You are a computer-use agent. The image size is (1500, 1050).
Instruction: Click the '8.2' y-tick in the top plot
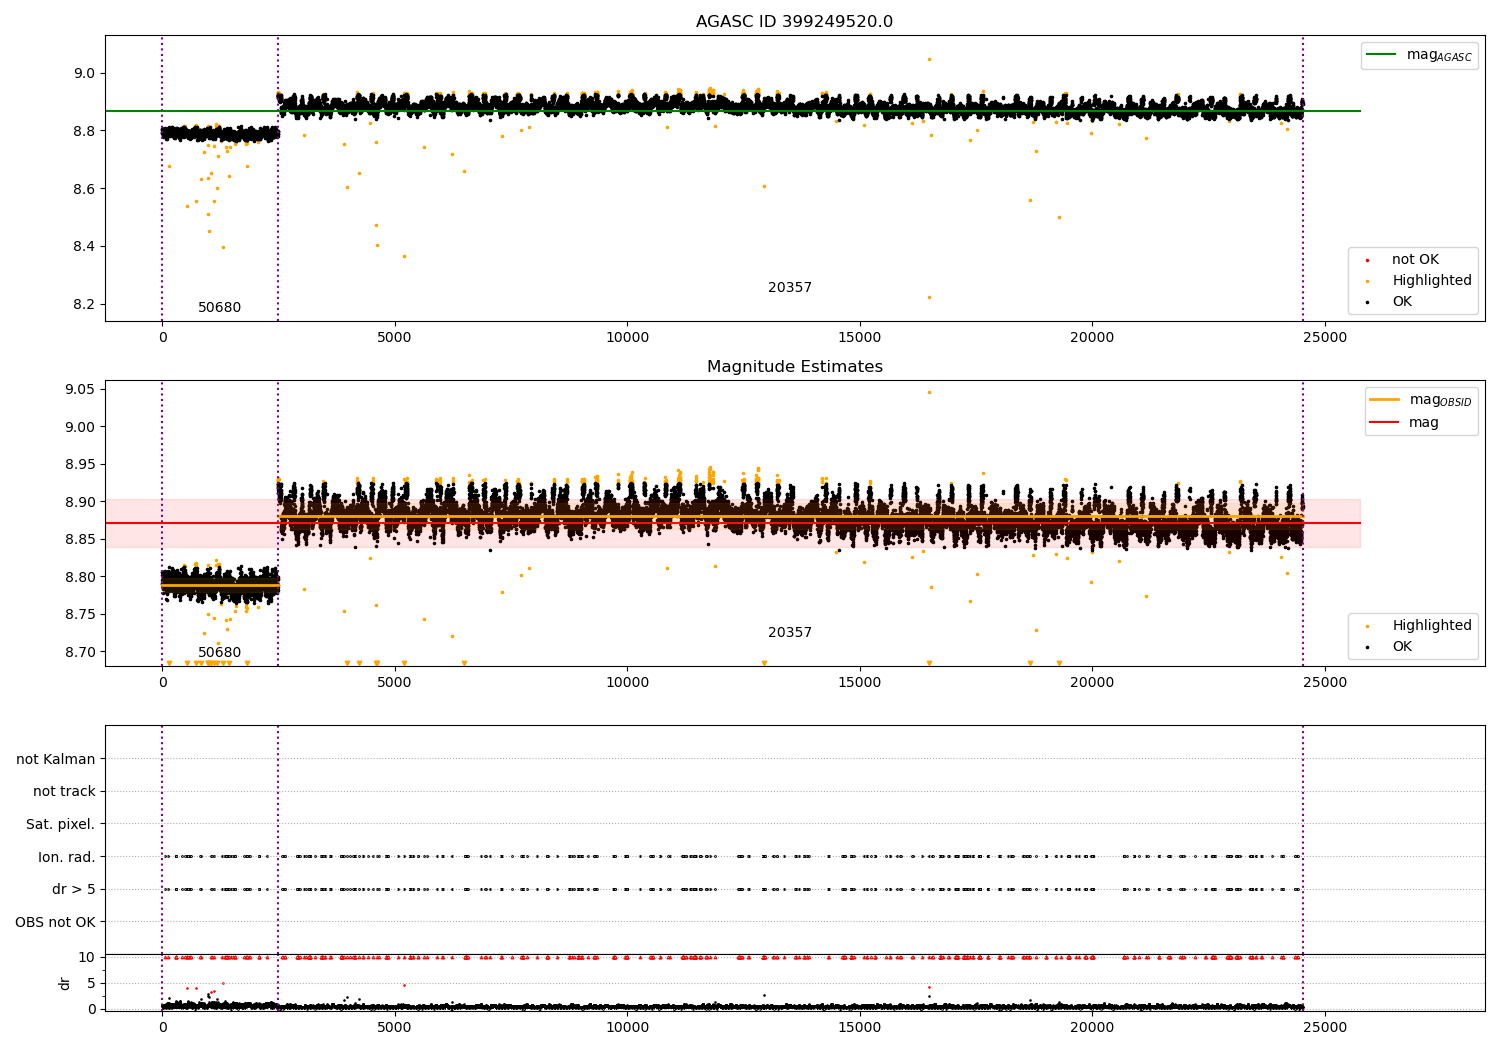(84, 305)
